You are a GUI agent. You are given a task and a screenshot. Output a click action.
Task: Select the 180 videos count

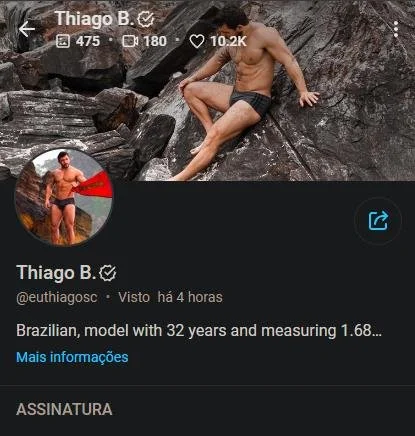(155, 41)
